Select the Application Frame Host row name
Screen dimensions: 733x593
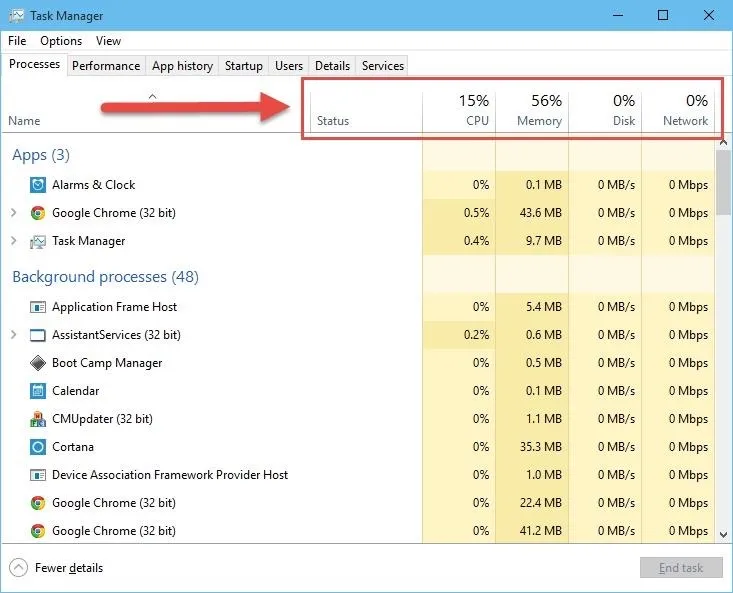[115, 307]
